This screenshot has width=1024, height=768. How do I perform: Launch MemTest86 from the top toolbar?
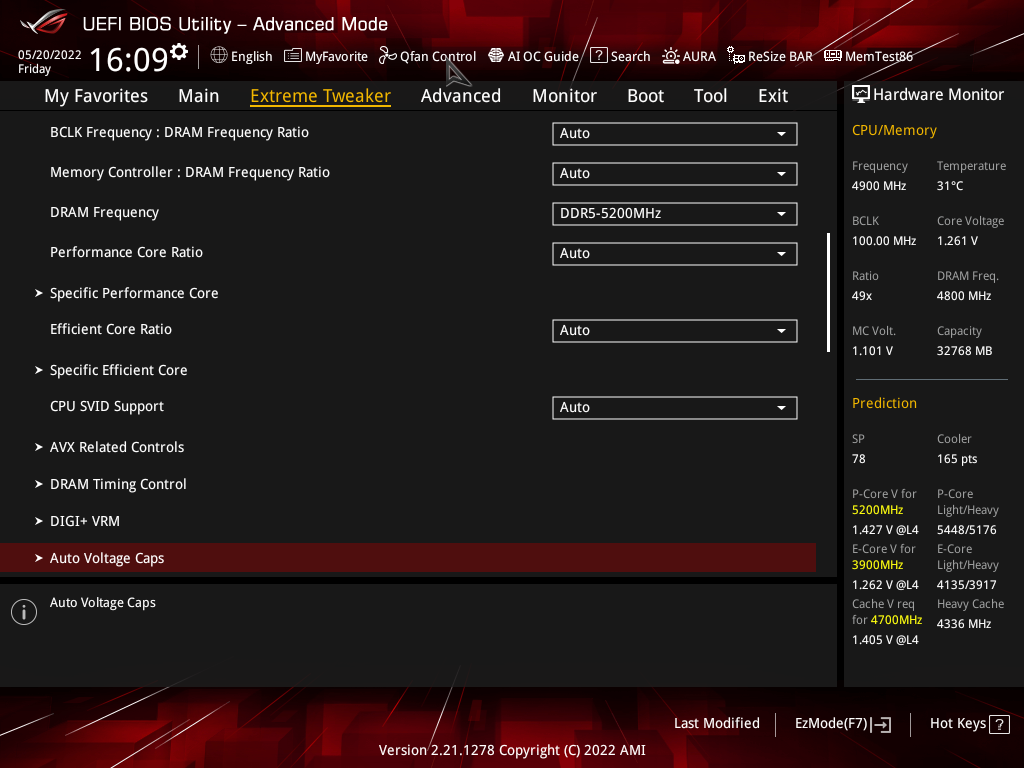(x=868, y=56)
